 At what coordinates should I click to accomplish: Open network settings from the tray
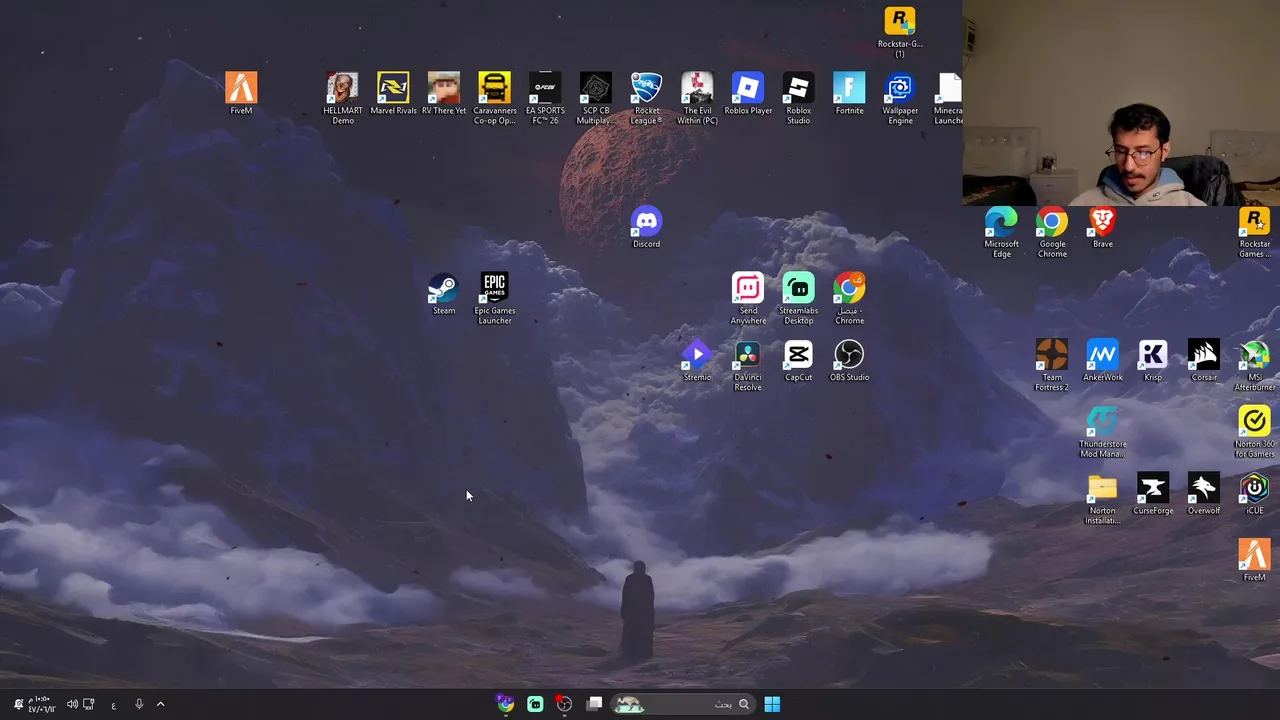tap(89, 704)
